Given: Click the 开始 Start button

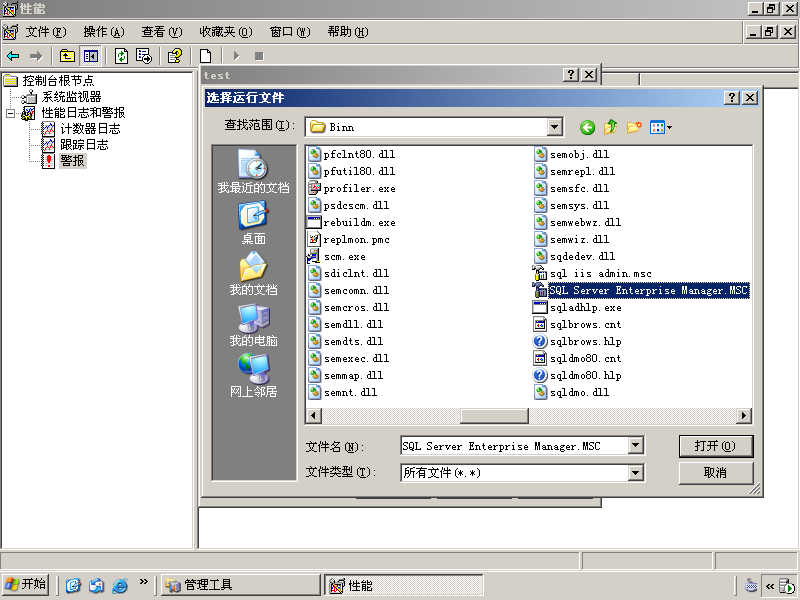Looking at the screenshot, I should coord(26,584).
